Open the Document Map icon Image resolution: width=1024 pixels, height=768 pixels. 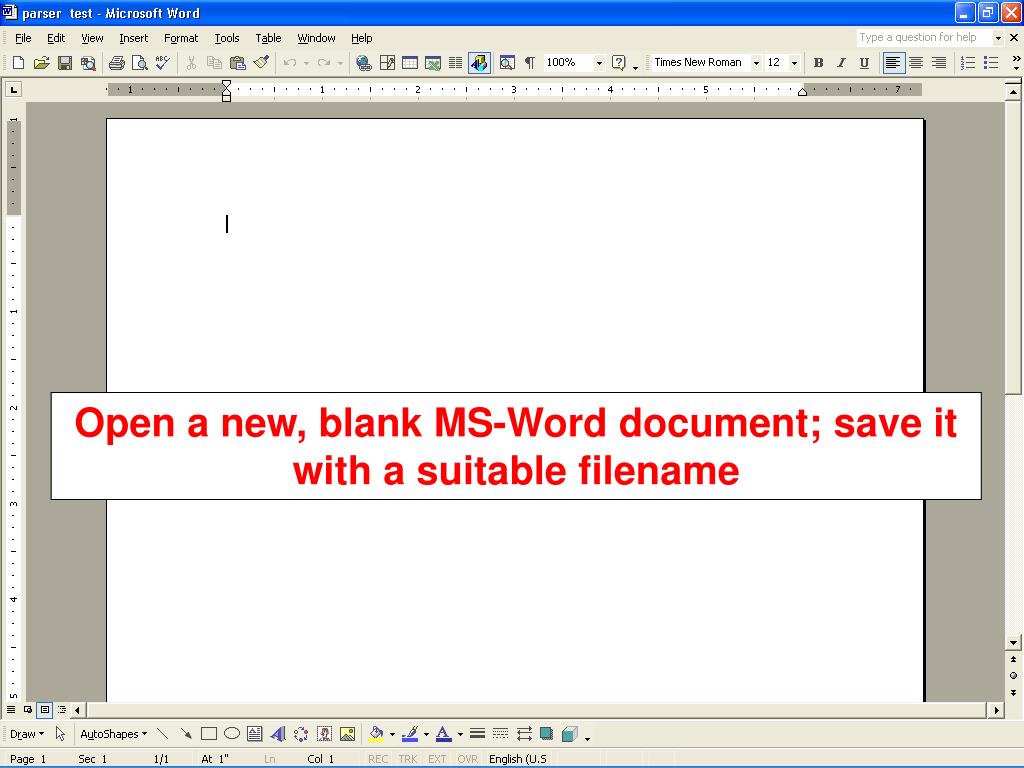(507, 63)
